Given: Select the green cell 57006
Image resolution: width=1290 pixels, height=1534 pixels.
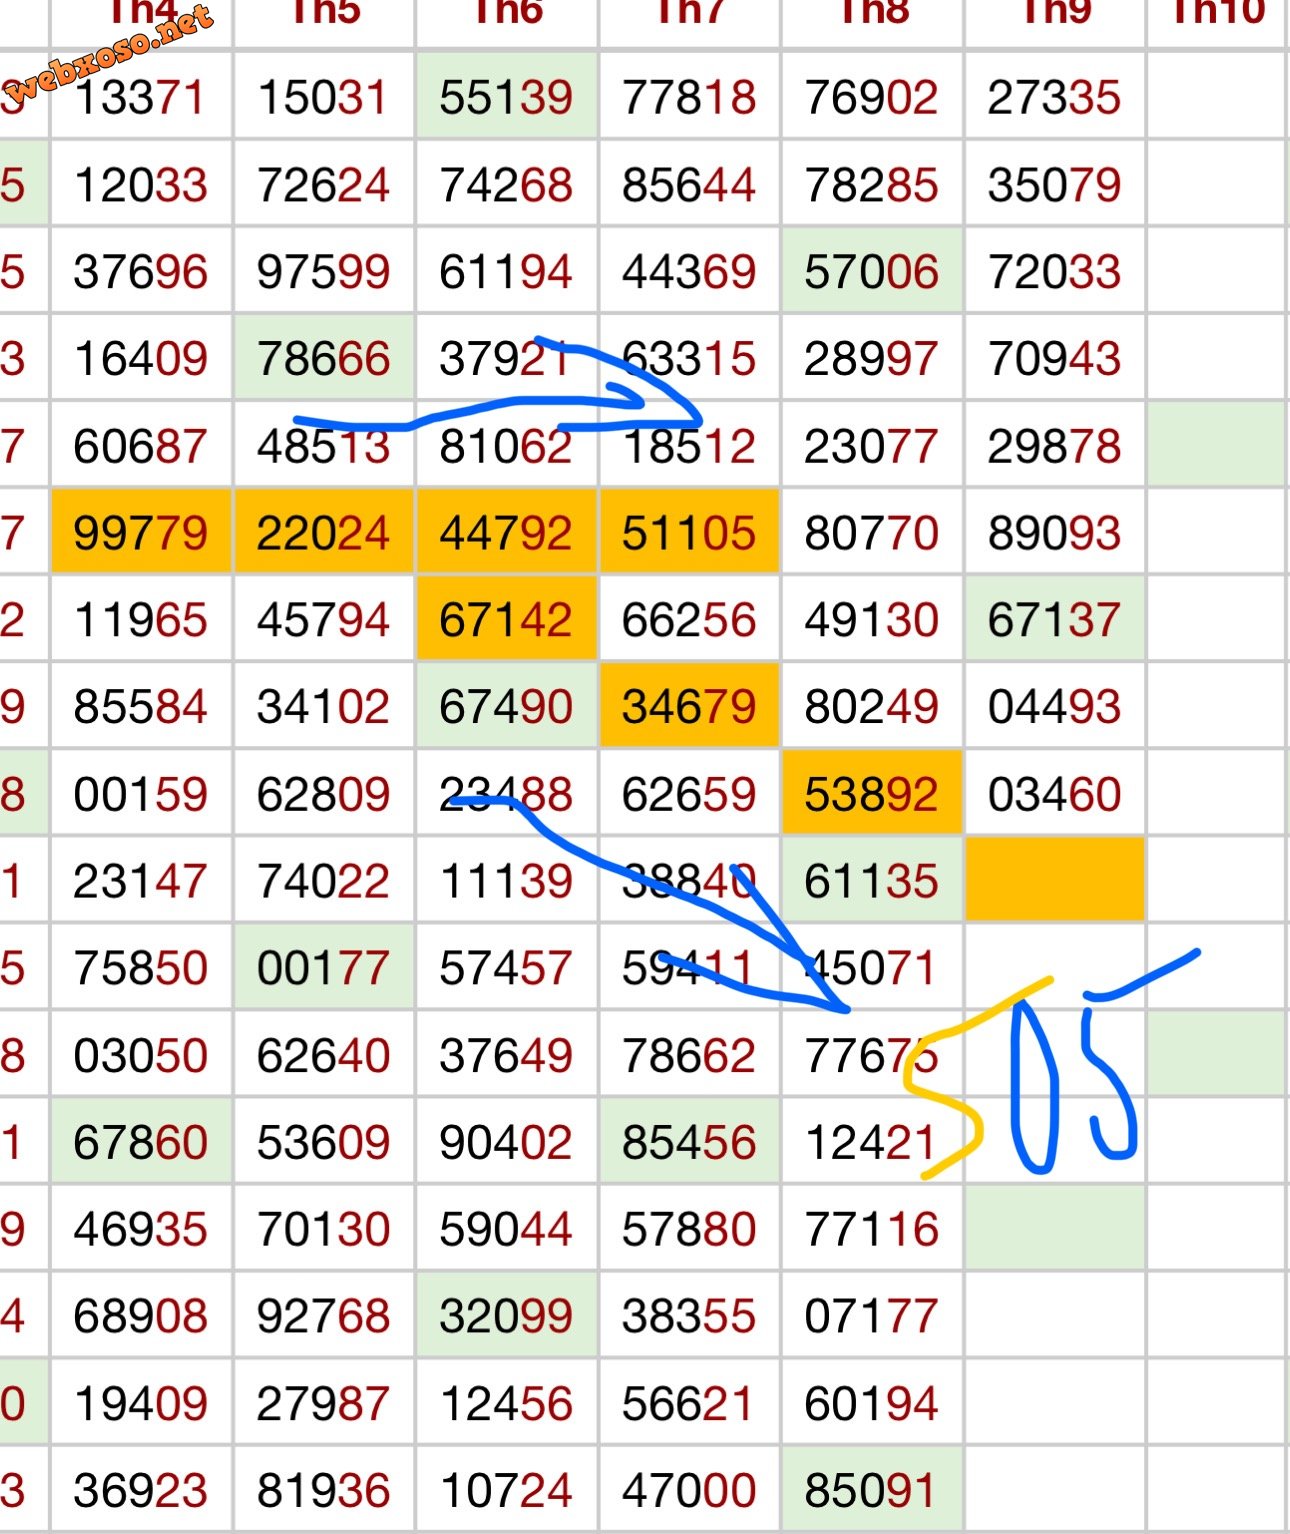Looking at the screenshot, I should coord(872,272).
